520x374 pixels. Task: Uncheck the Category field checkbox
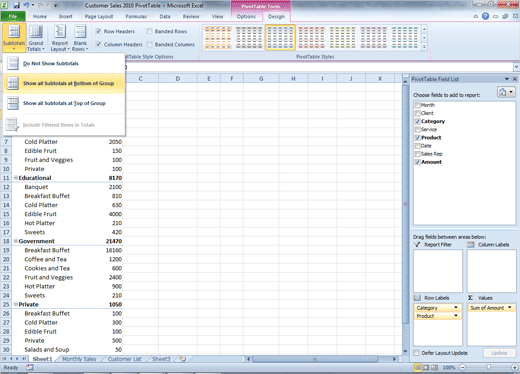(x=417, y=121)
